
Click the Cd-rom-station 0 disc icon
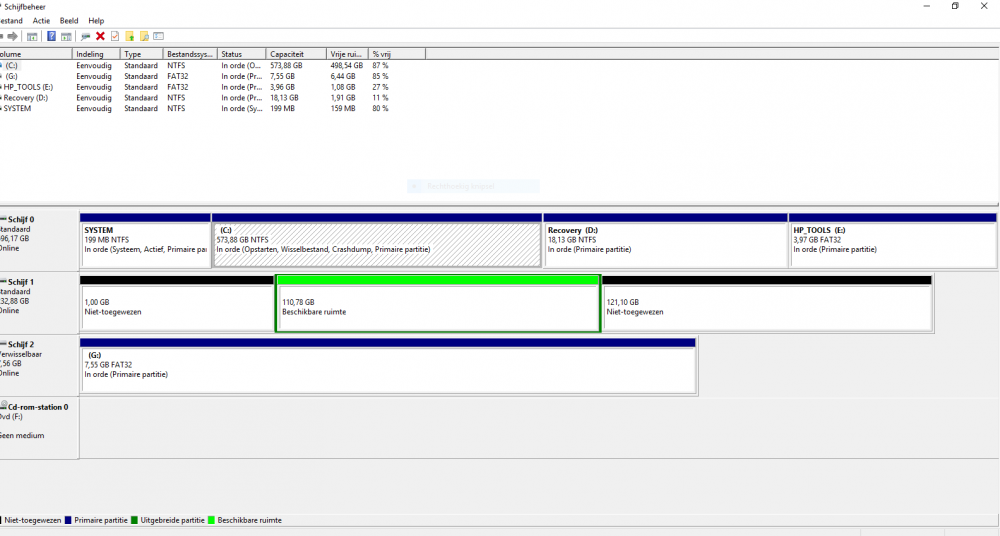click(4, 407)
